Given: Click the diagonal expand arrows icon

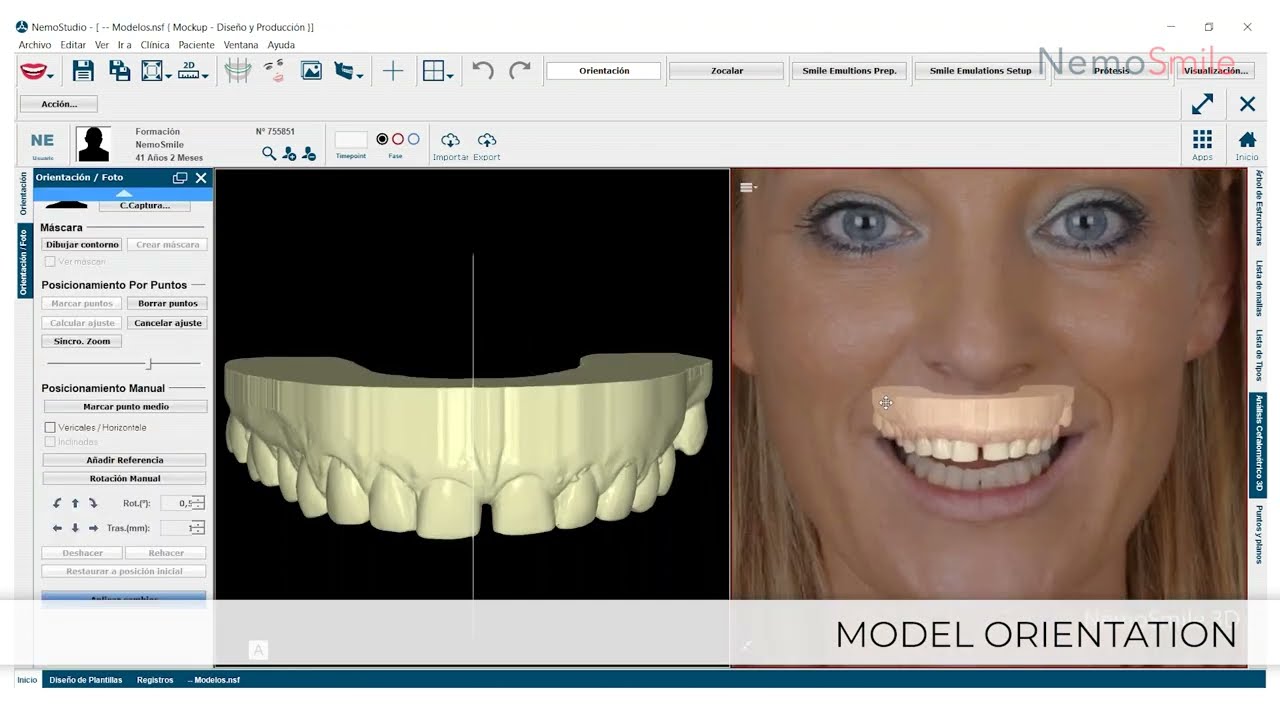Looking at the screenshot, I should pyautogui.click(x=1202, y=104).
